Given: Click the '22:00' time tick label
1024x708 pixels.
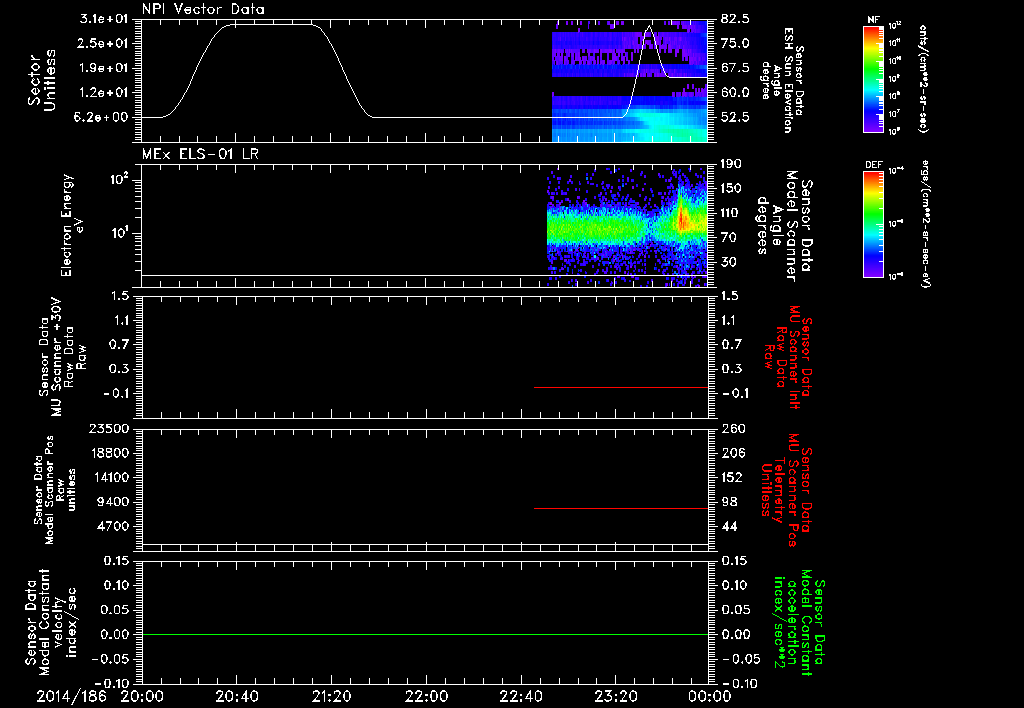Looking at the screenshot, I should pyautogui.click(x=426, y=696).
